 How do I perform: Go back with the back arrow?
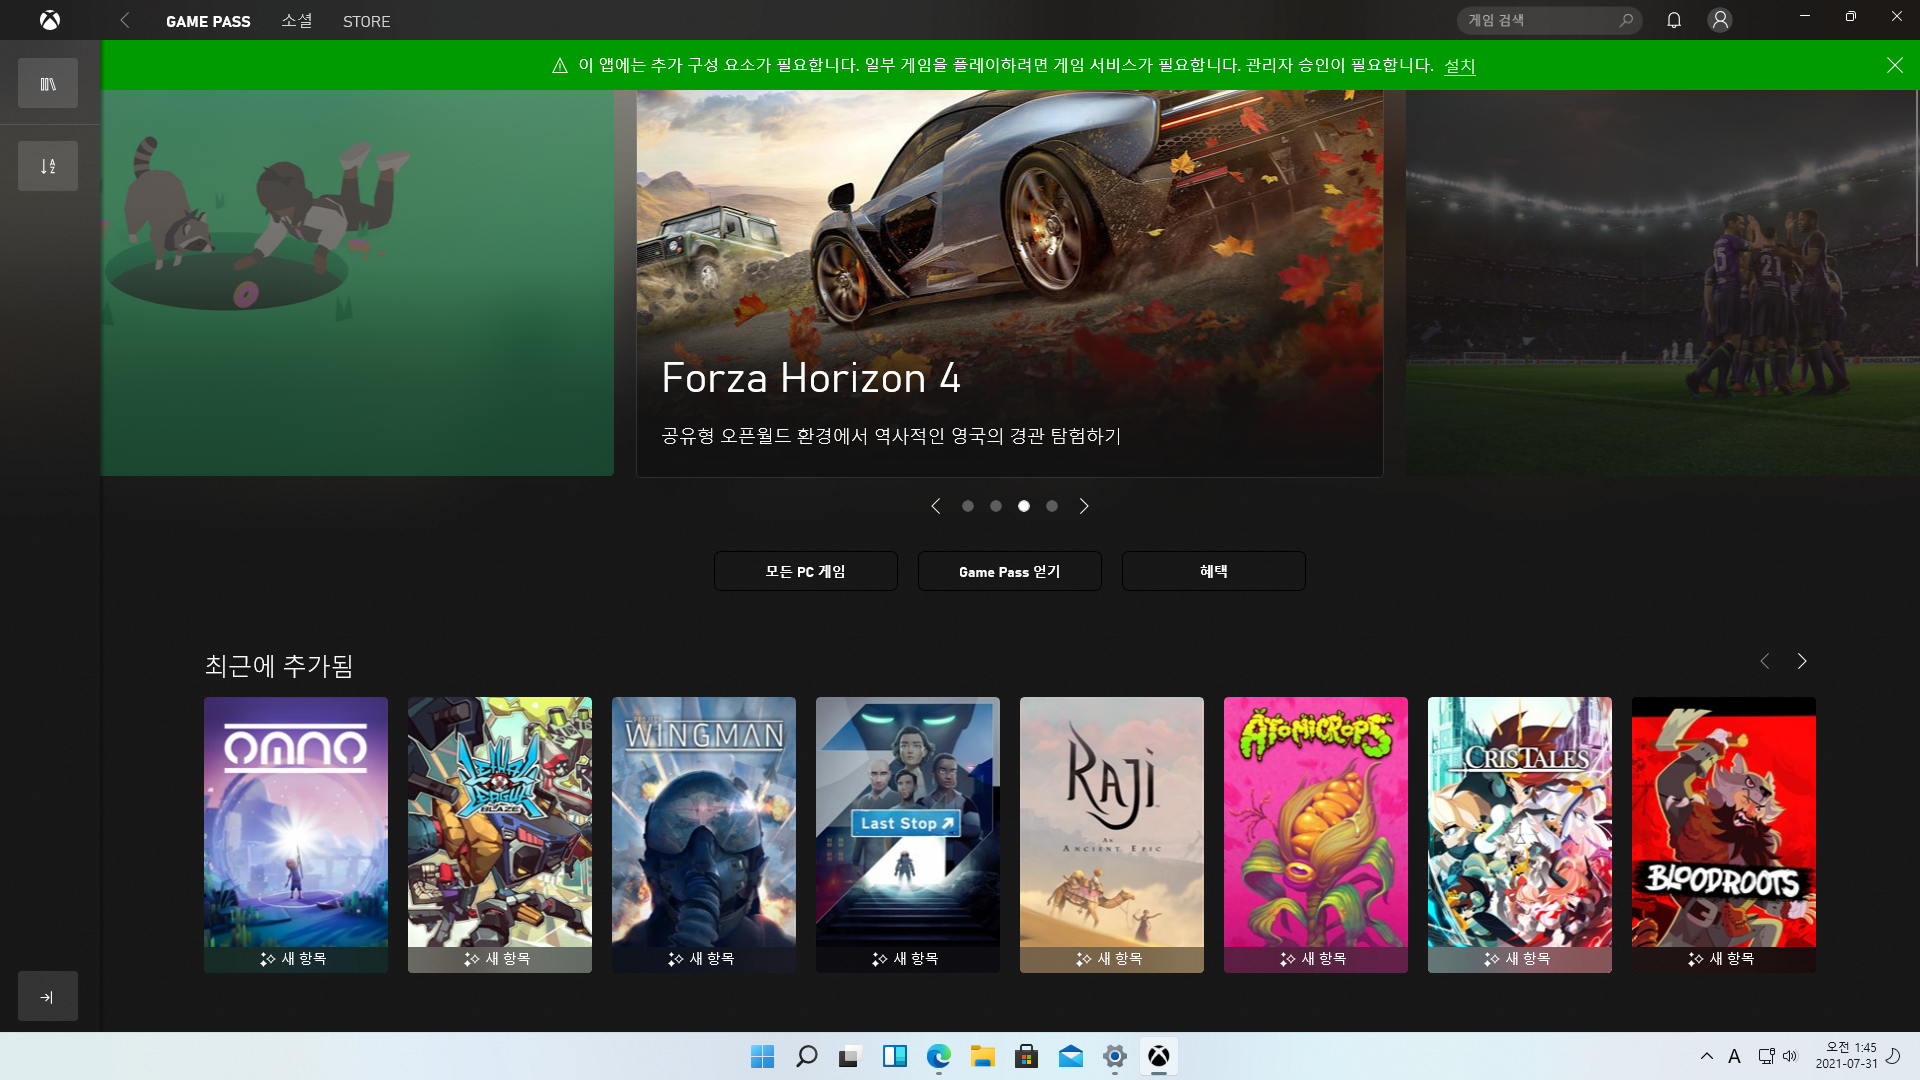pos(125,20)
